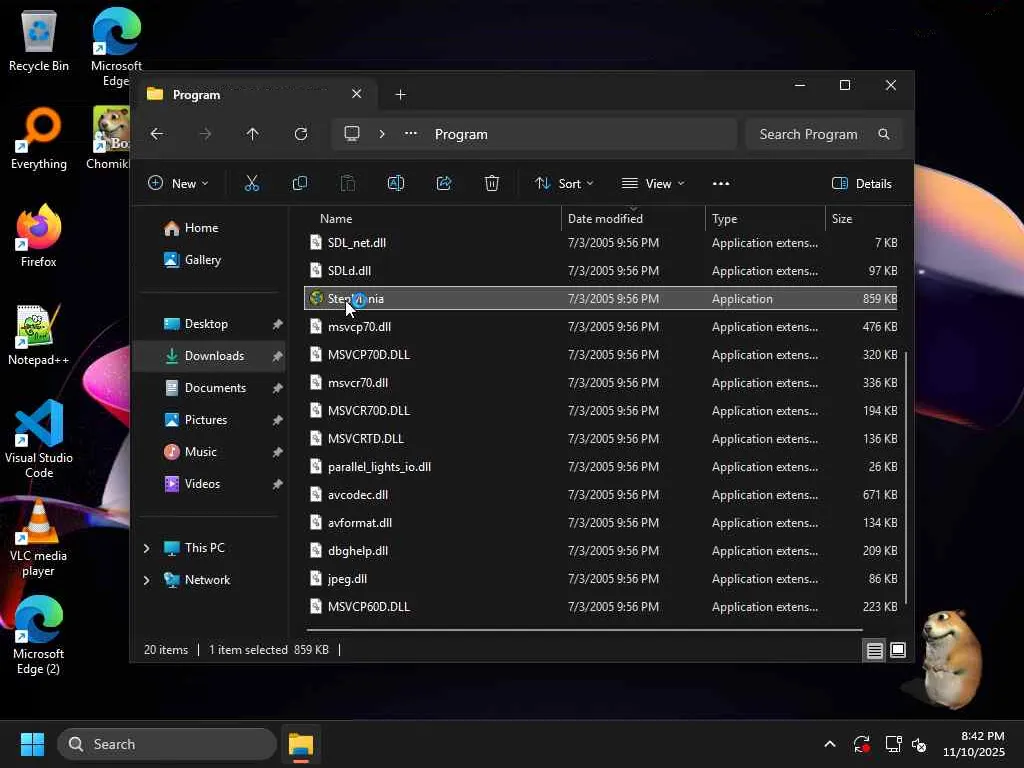Expand the Network tree node

click(147, 580)
